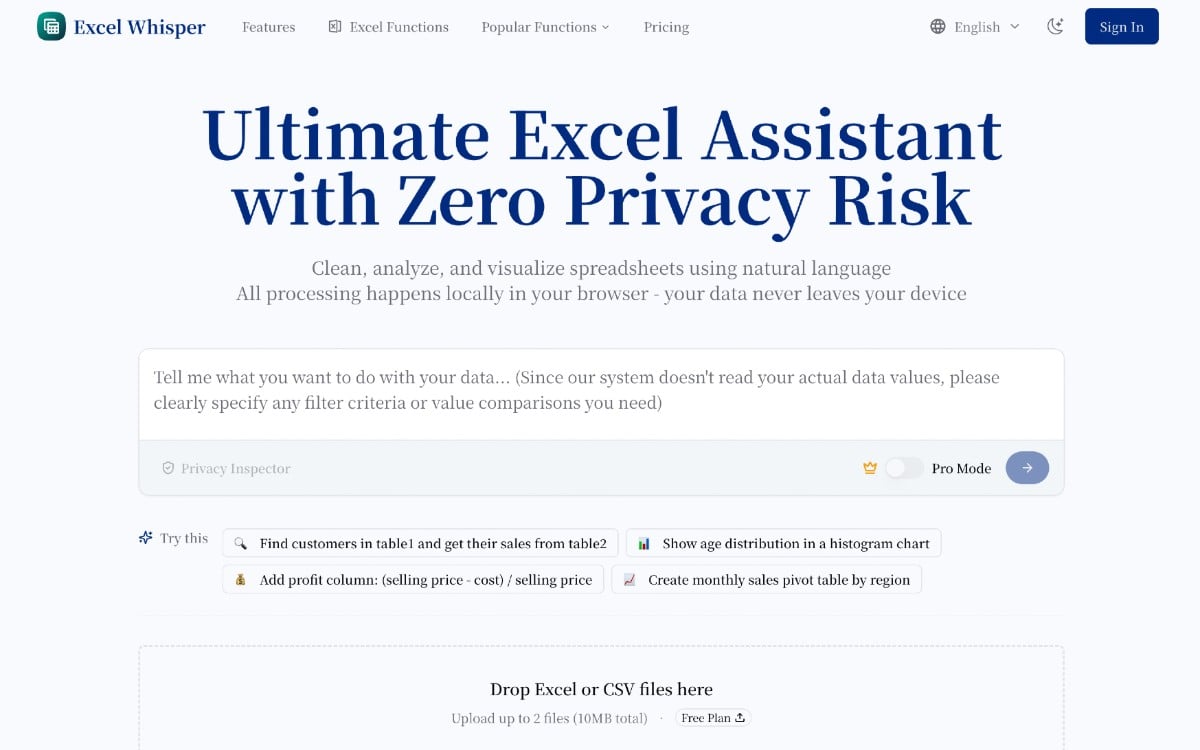Click the globe language icon
The image size is (1200, 750).
coord(937,27)
